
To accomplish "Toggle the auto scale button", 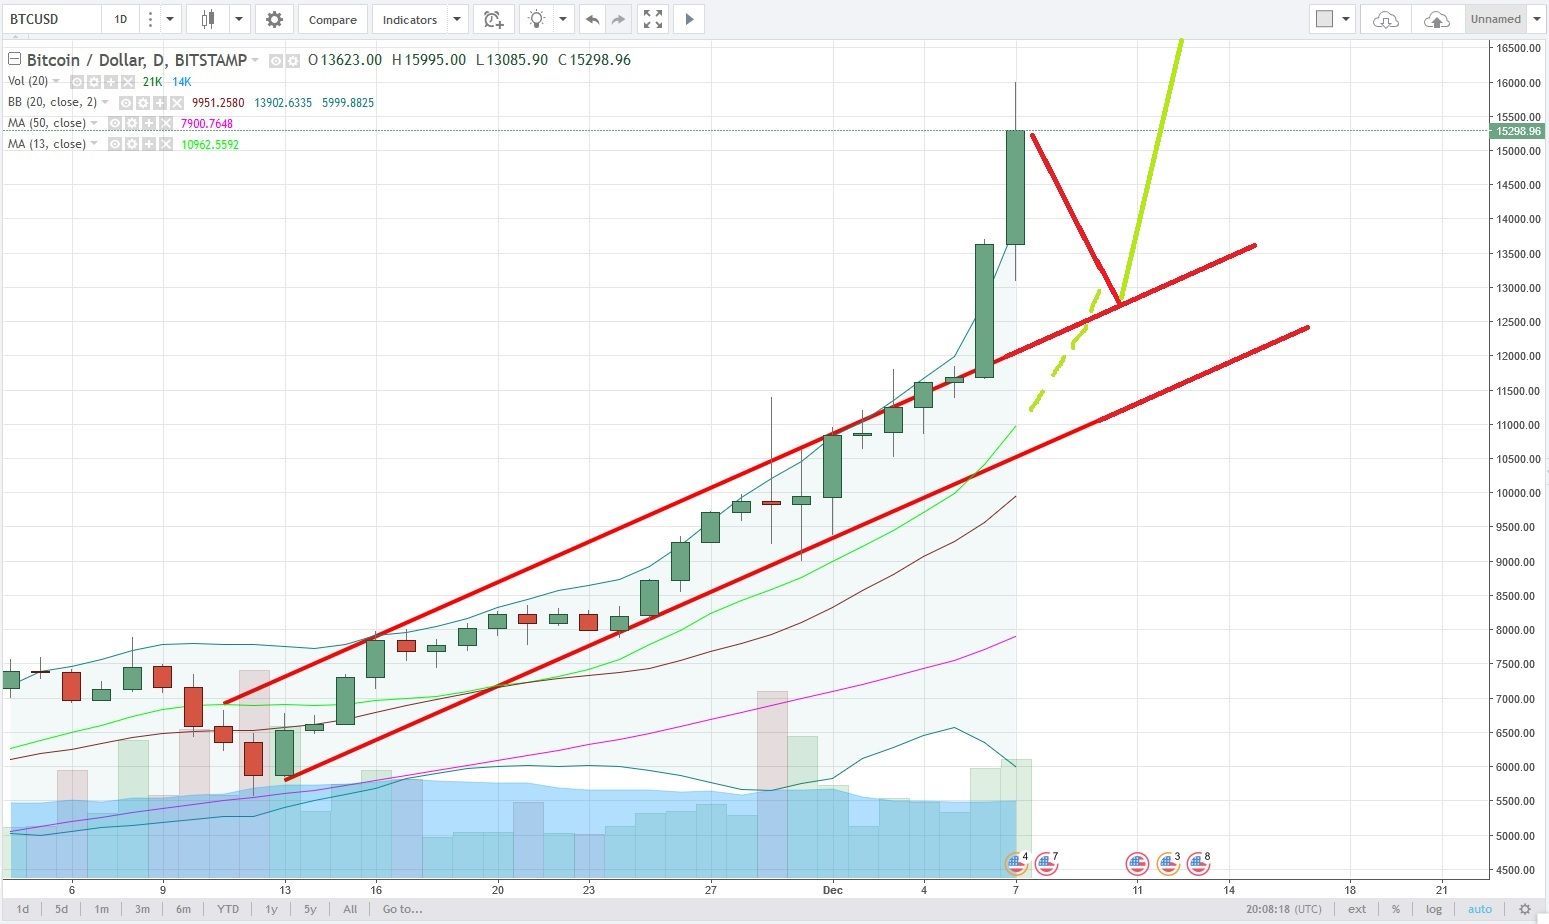I will pyautogui.click(x=1479, y=909).
